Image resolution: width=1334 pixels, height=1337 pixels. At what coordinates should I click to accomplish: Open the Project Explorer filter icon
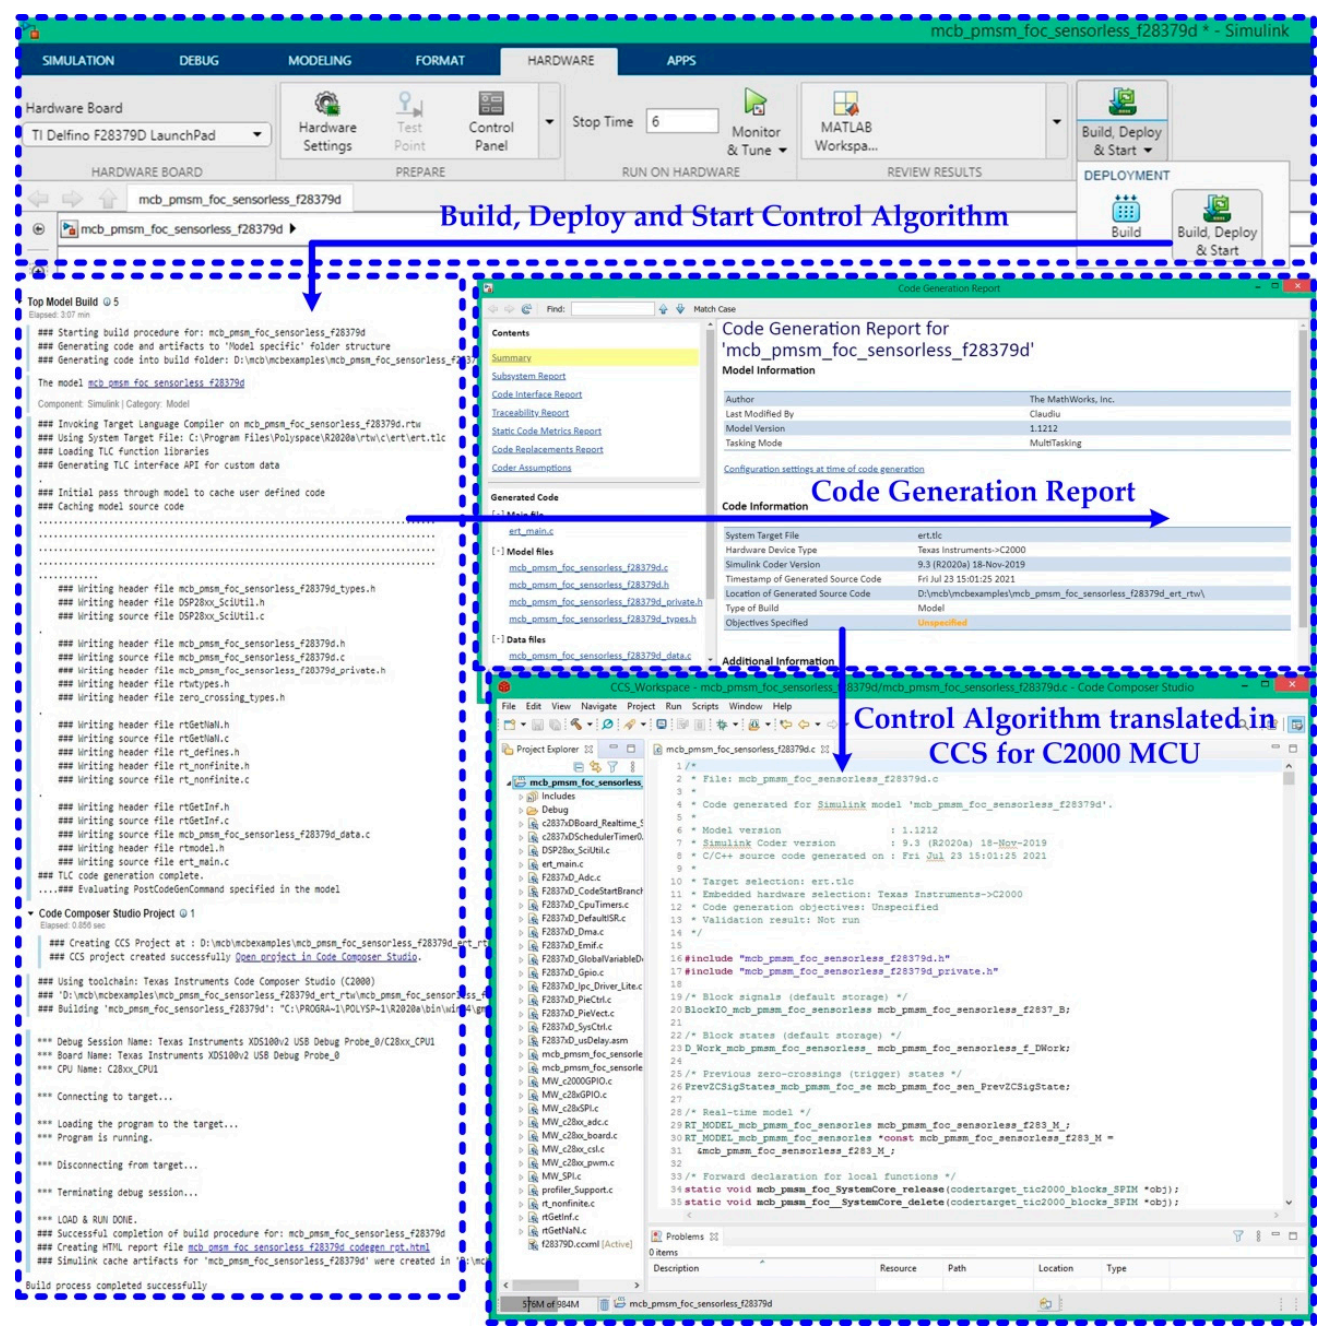613,766
